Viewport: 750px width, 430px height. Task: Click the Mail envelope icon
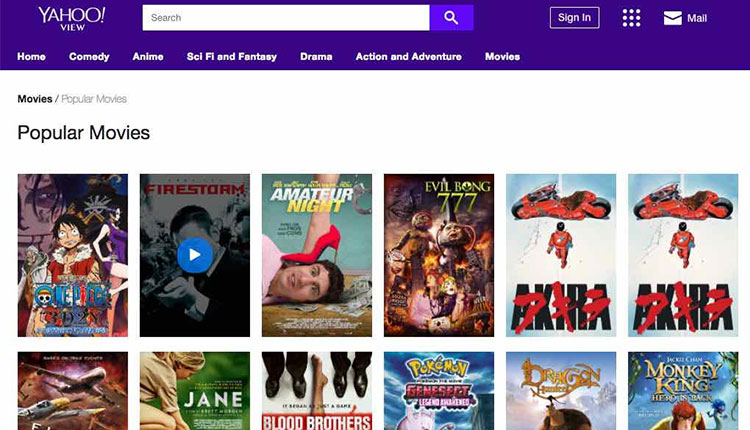(673, 18)
